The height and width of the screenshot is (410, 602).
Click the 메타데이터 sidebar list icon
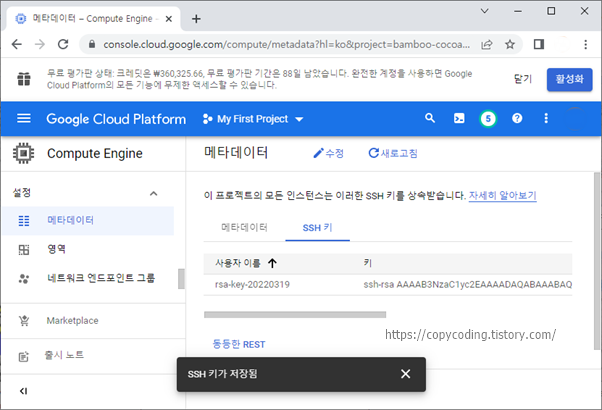(24, 221)
